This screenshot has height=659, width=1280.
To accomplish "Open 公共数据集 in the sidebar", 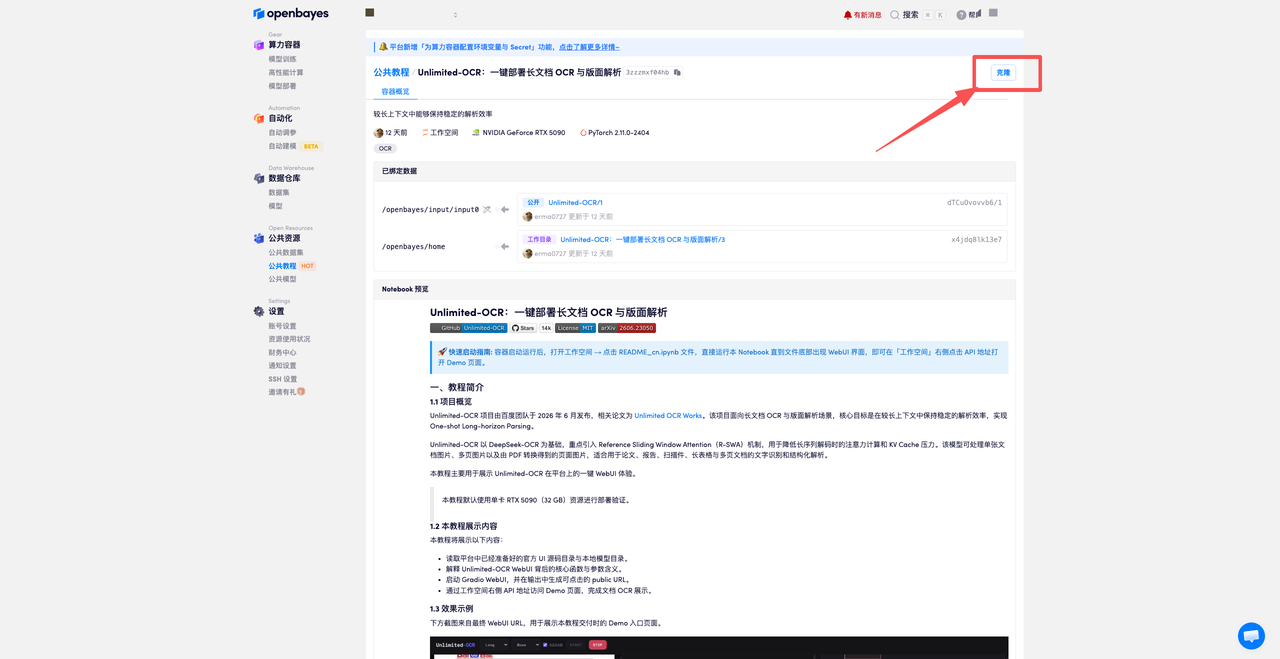I will tap(285, 253).
